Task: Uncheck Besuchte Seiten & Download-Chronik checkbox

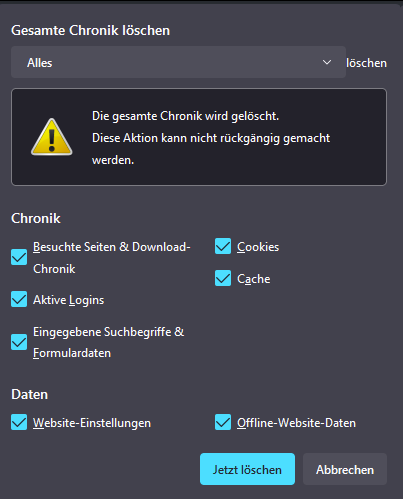Action: click(19, 257)
